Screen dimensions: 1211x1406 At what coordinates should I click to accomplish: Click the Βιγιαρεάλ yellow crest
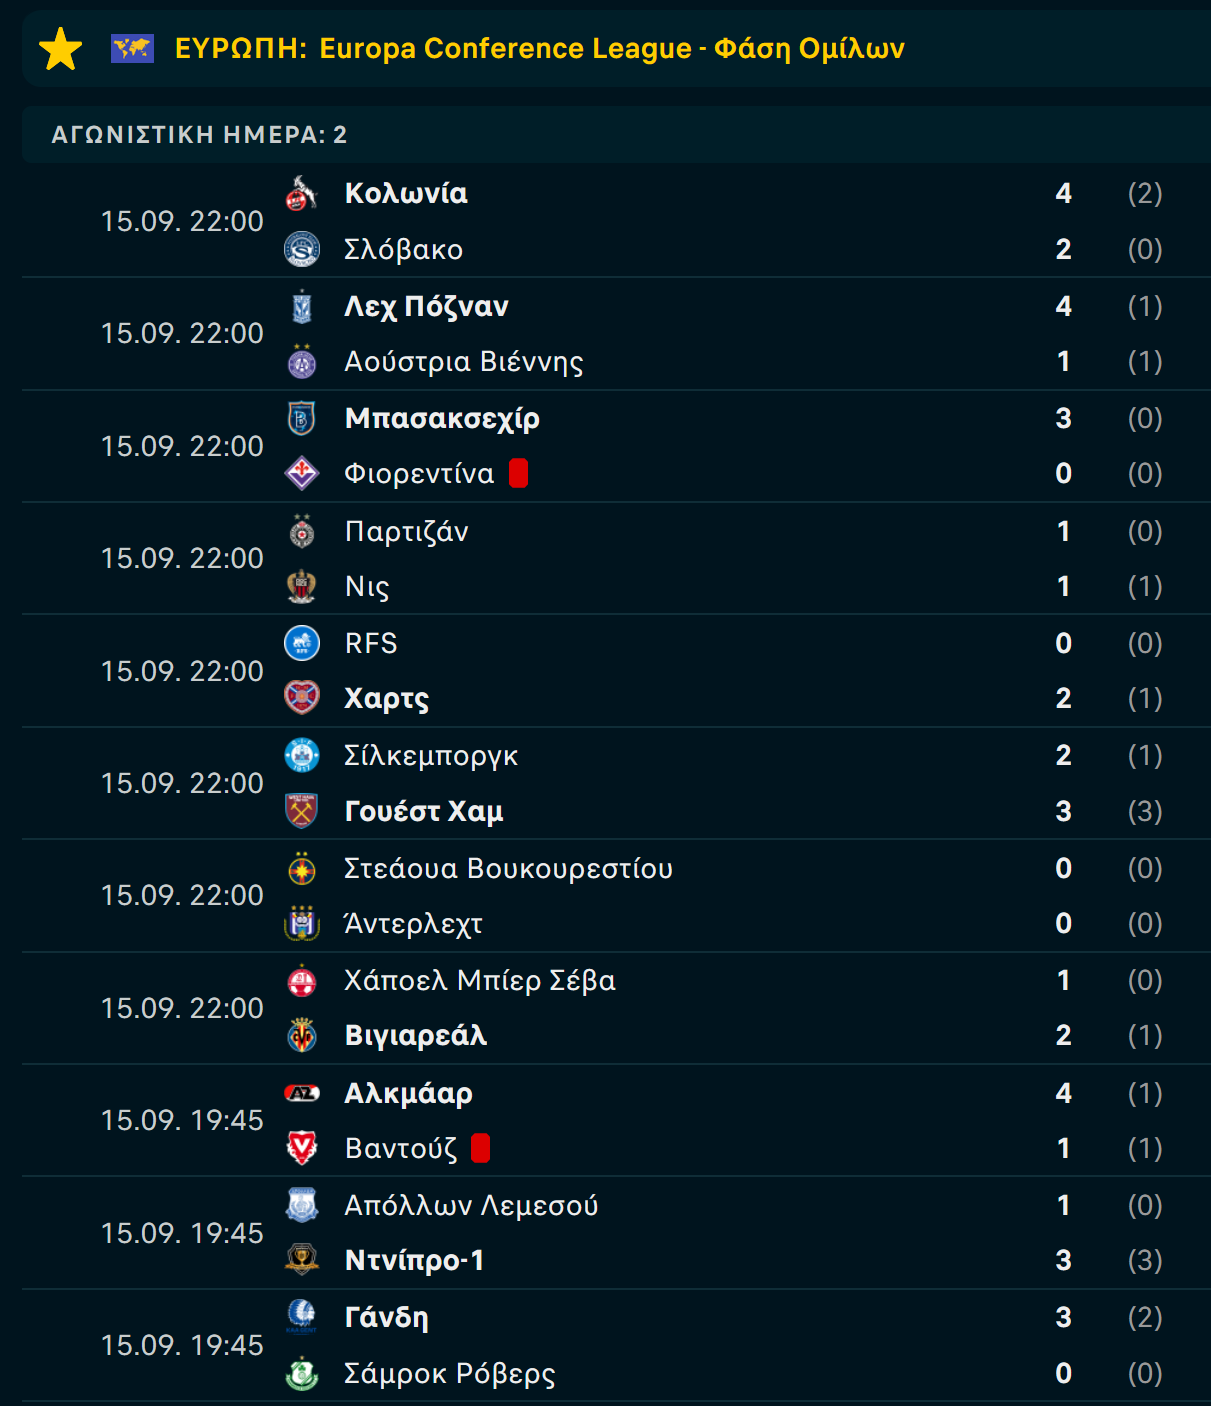[301, 1035]
